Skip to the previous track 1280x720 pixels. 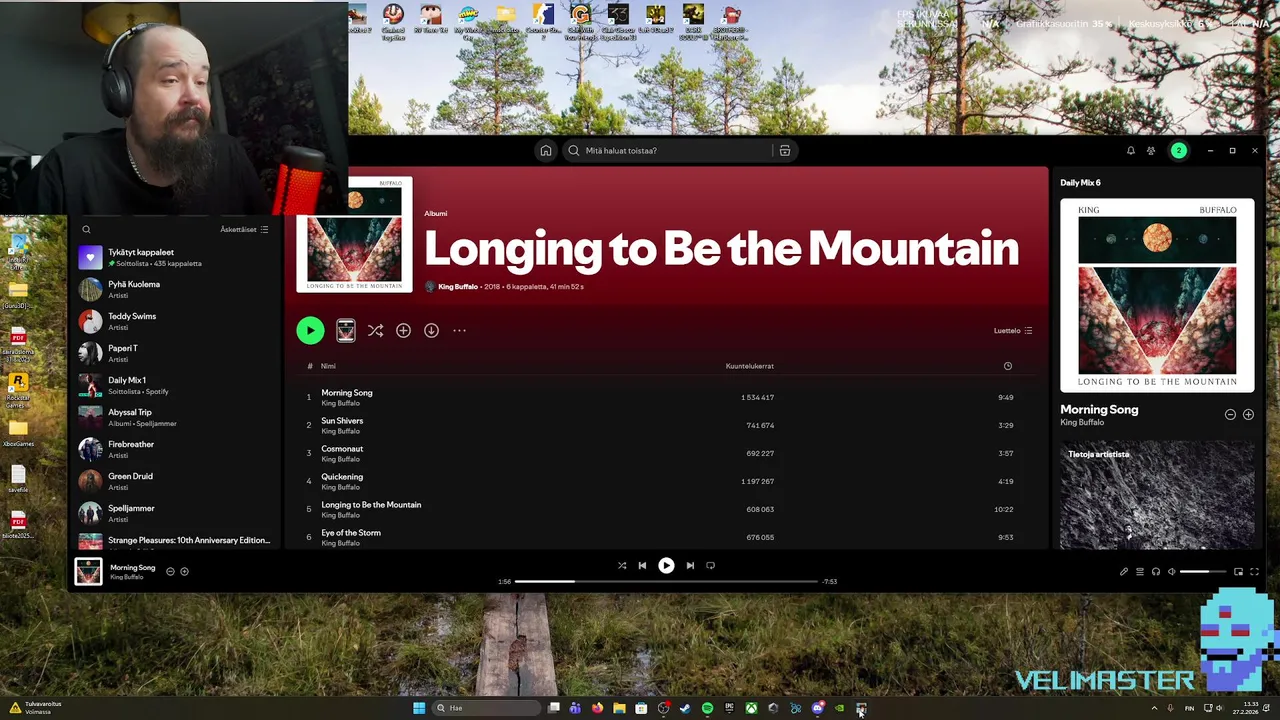(642, 566)
